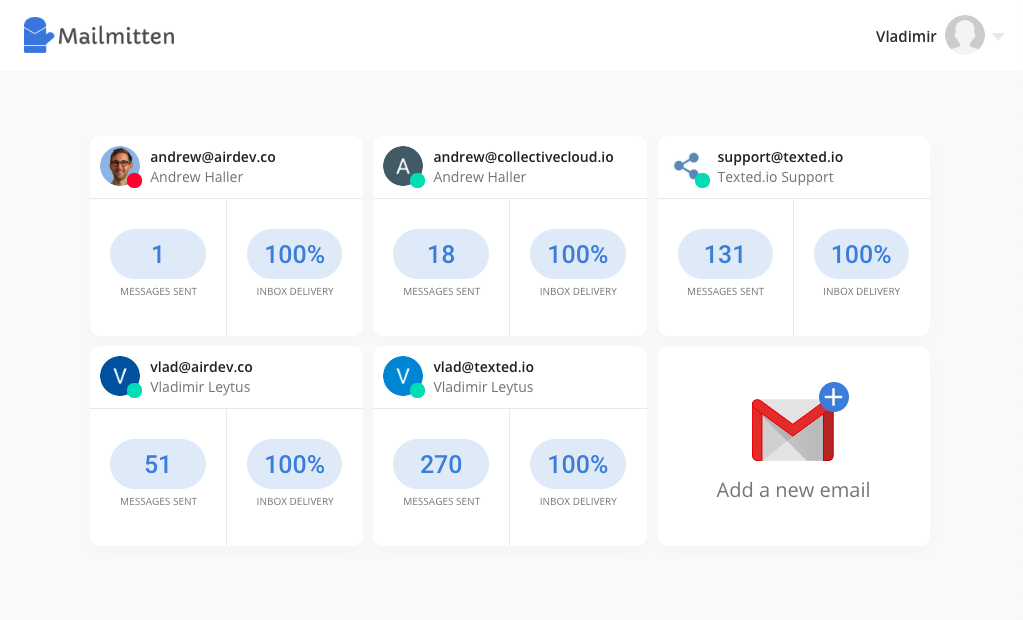Click the green status dot on andrew@collectivecloud.io
Screen dimensions: 1023x620
418,181
